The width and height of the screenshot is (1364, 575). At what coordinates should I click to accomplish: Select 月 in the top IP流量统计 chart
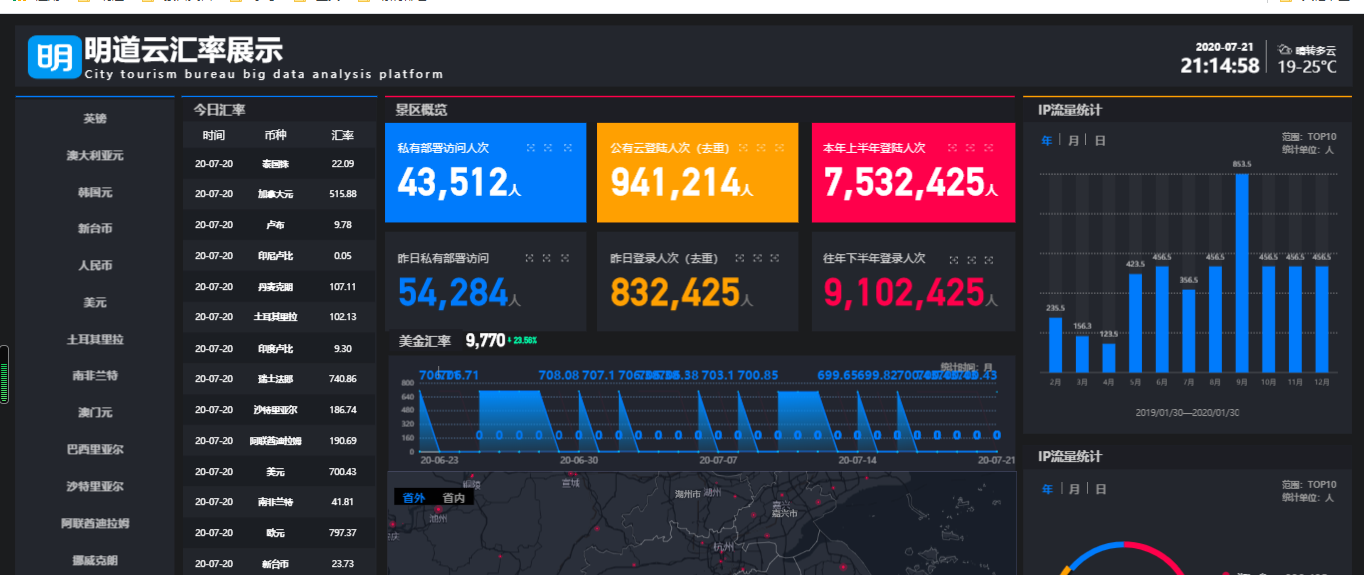click(x=1074, y=141)
